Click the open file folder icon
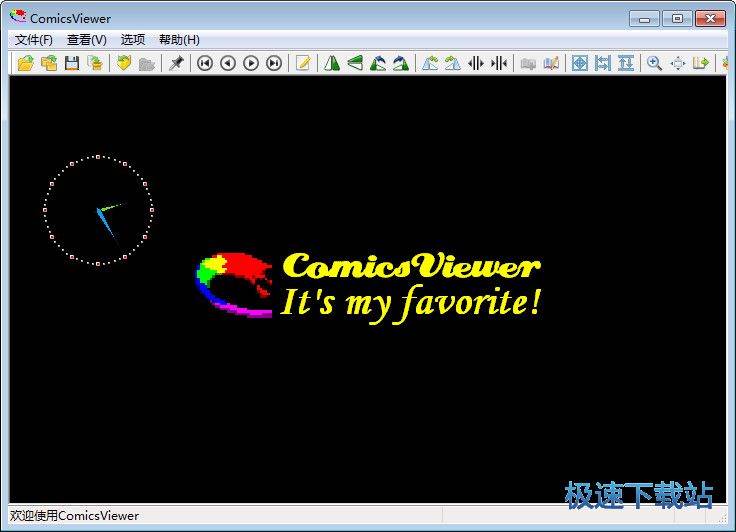 point(25,63)
